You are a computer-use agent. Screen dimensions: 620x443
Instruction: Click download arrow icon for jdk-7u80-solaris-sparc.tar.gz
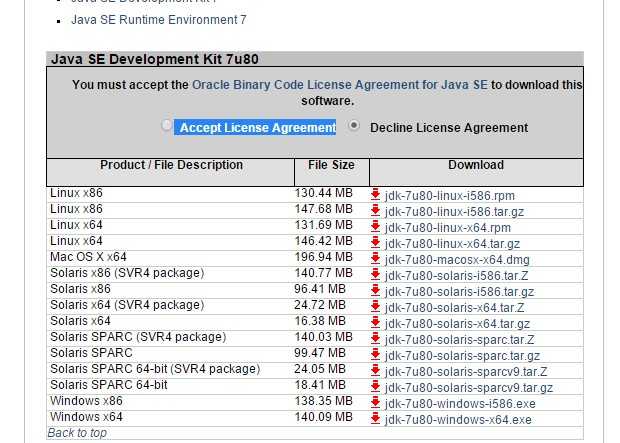[375, 355]
